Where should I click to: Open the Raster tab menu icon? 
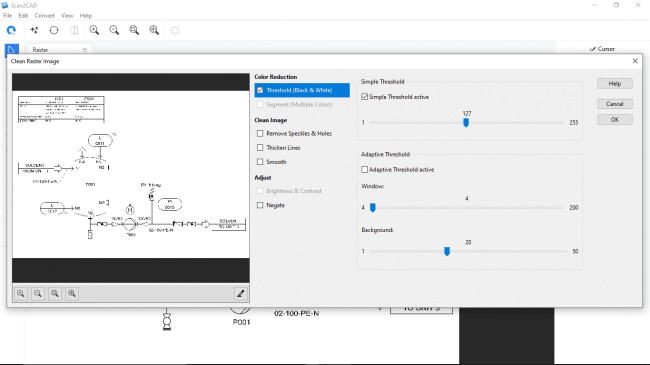85,50
